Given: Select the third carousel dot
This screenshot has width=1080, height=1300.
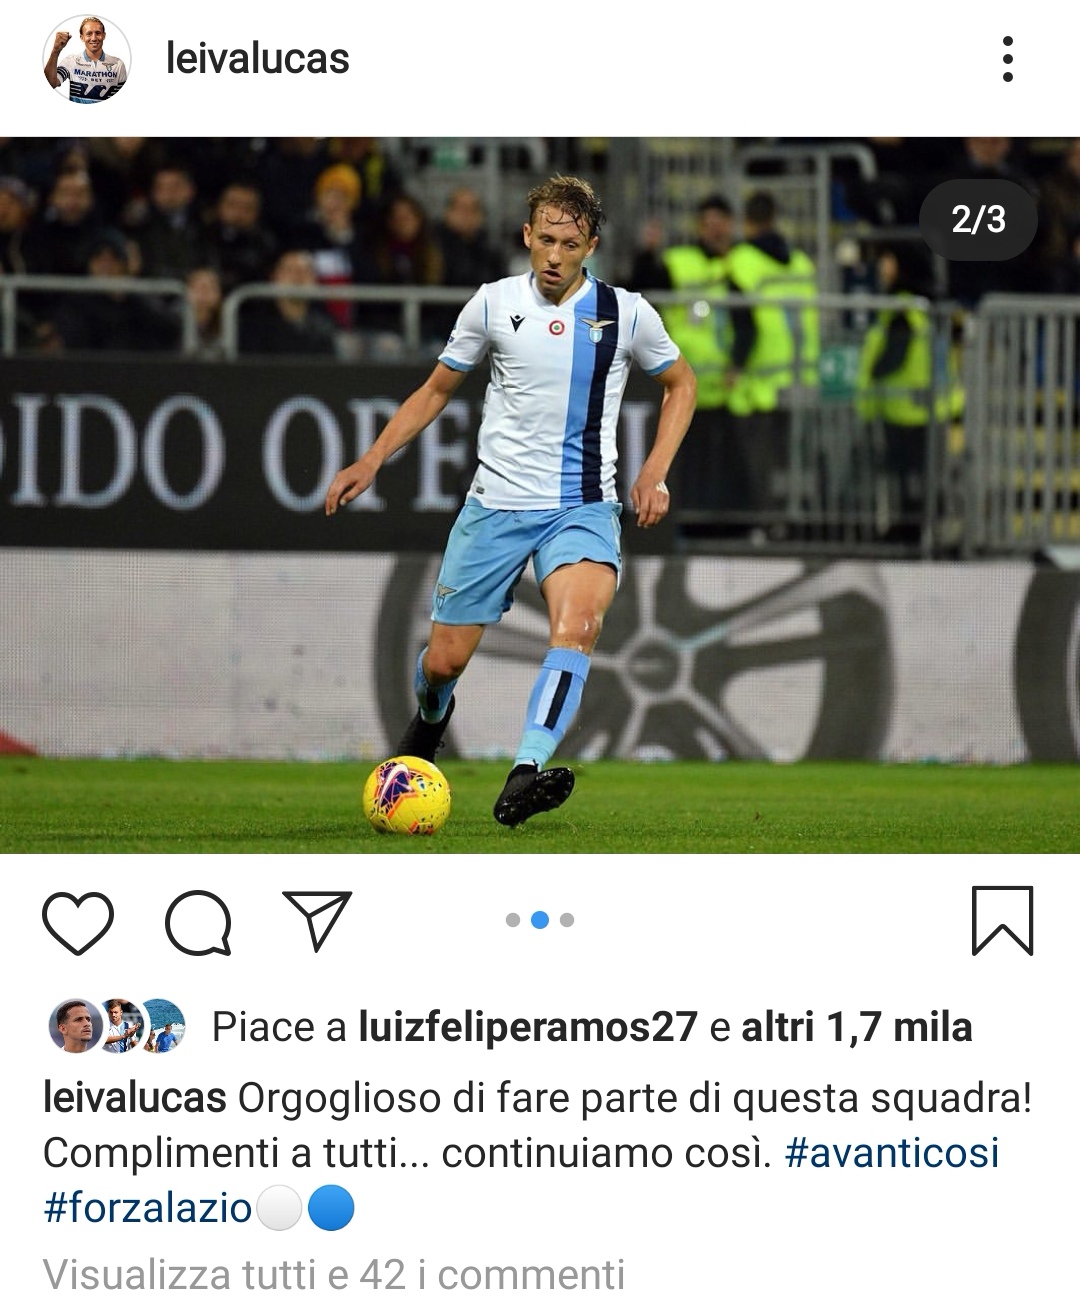Looking at the screenshot, I should point(567,920).
